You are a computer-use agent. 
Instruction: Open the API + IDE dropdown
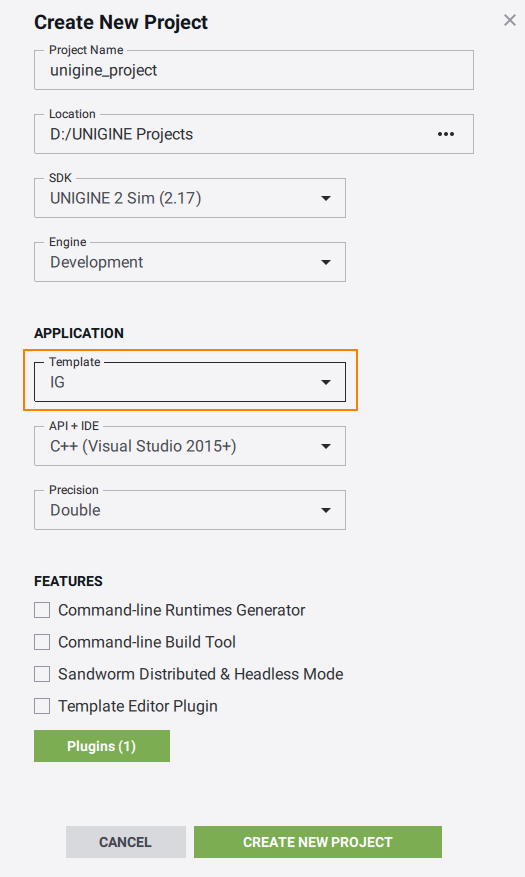point(190,446)
